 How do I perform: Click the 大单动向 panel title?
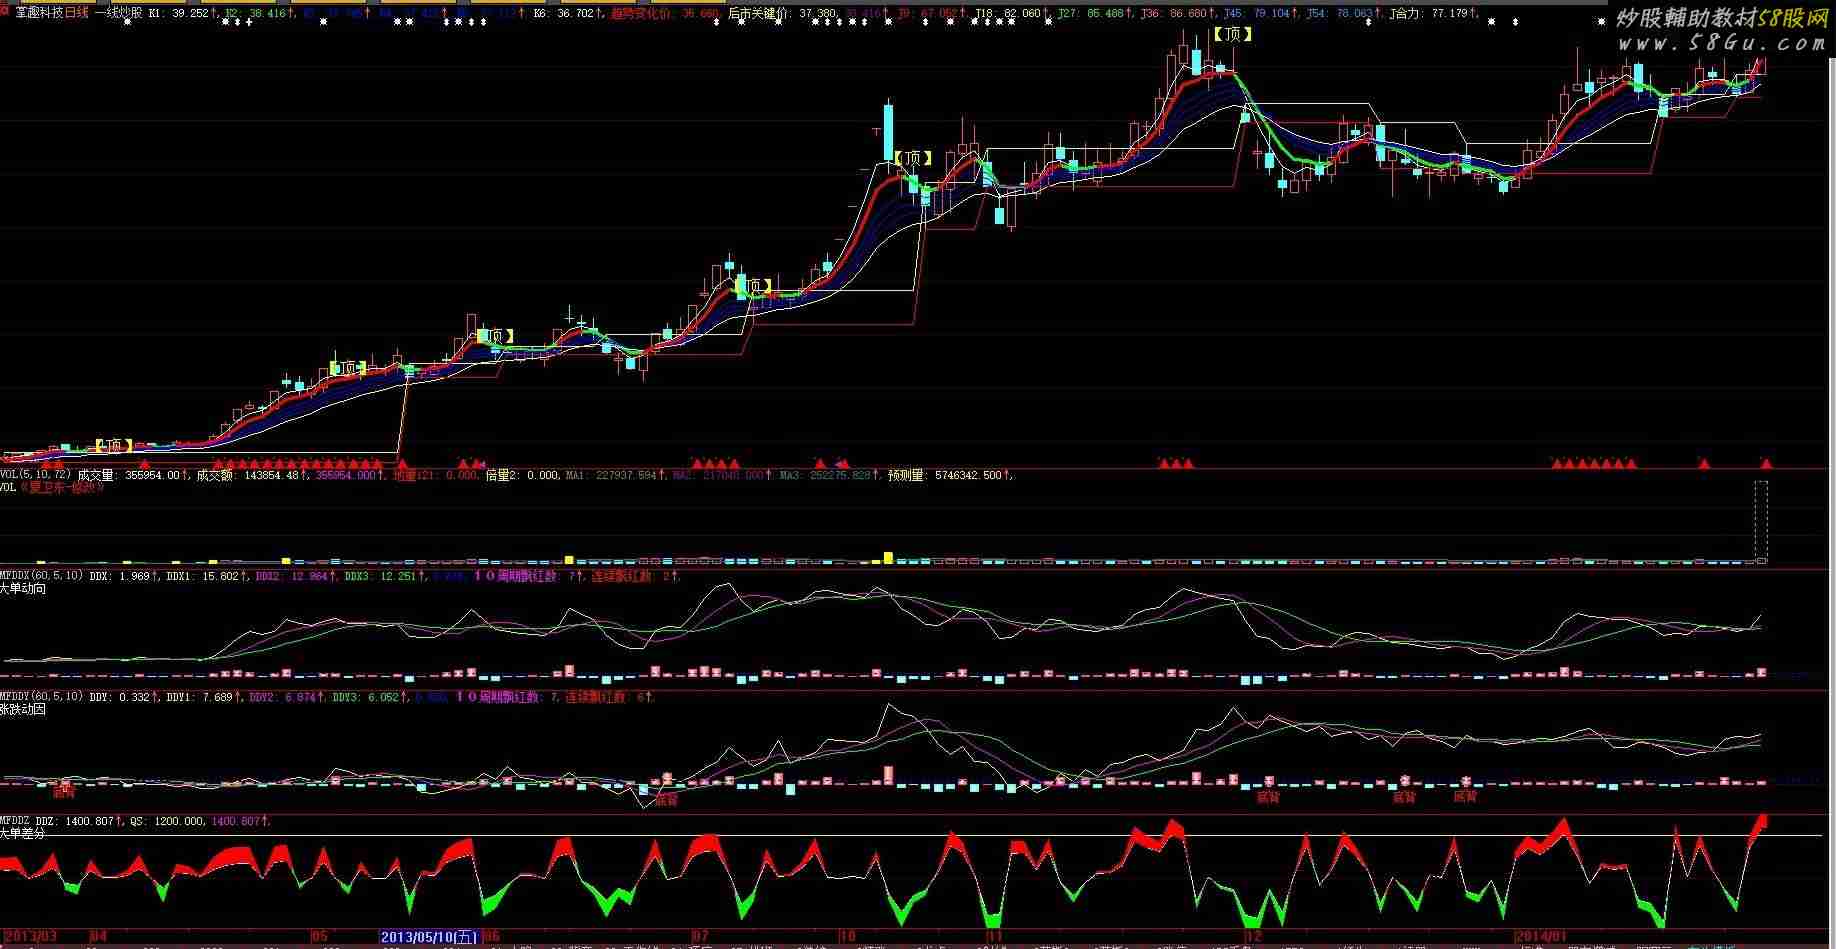(23, 589)
